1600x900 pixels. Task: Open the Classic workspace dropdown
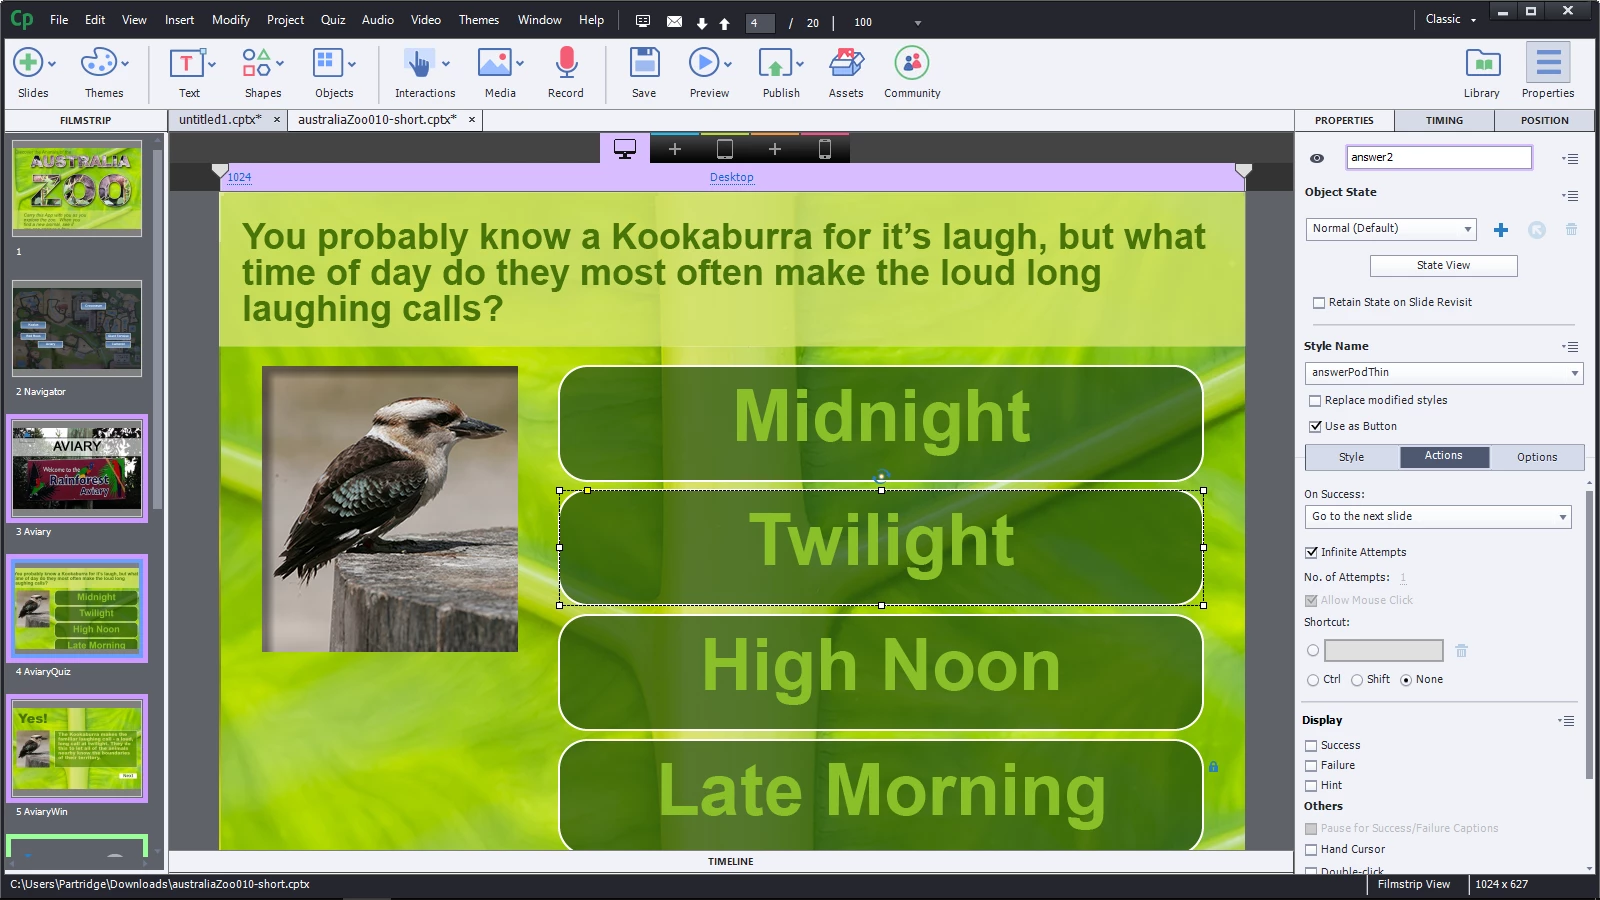[x=1451, y=20]
